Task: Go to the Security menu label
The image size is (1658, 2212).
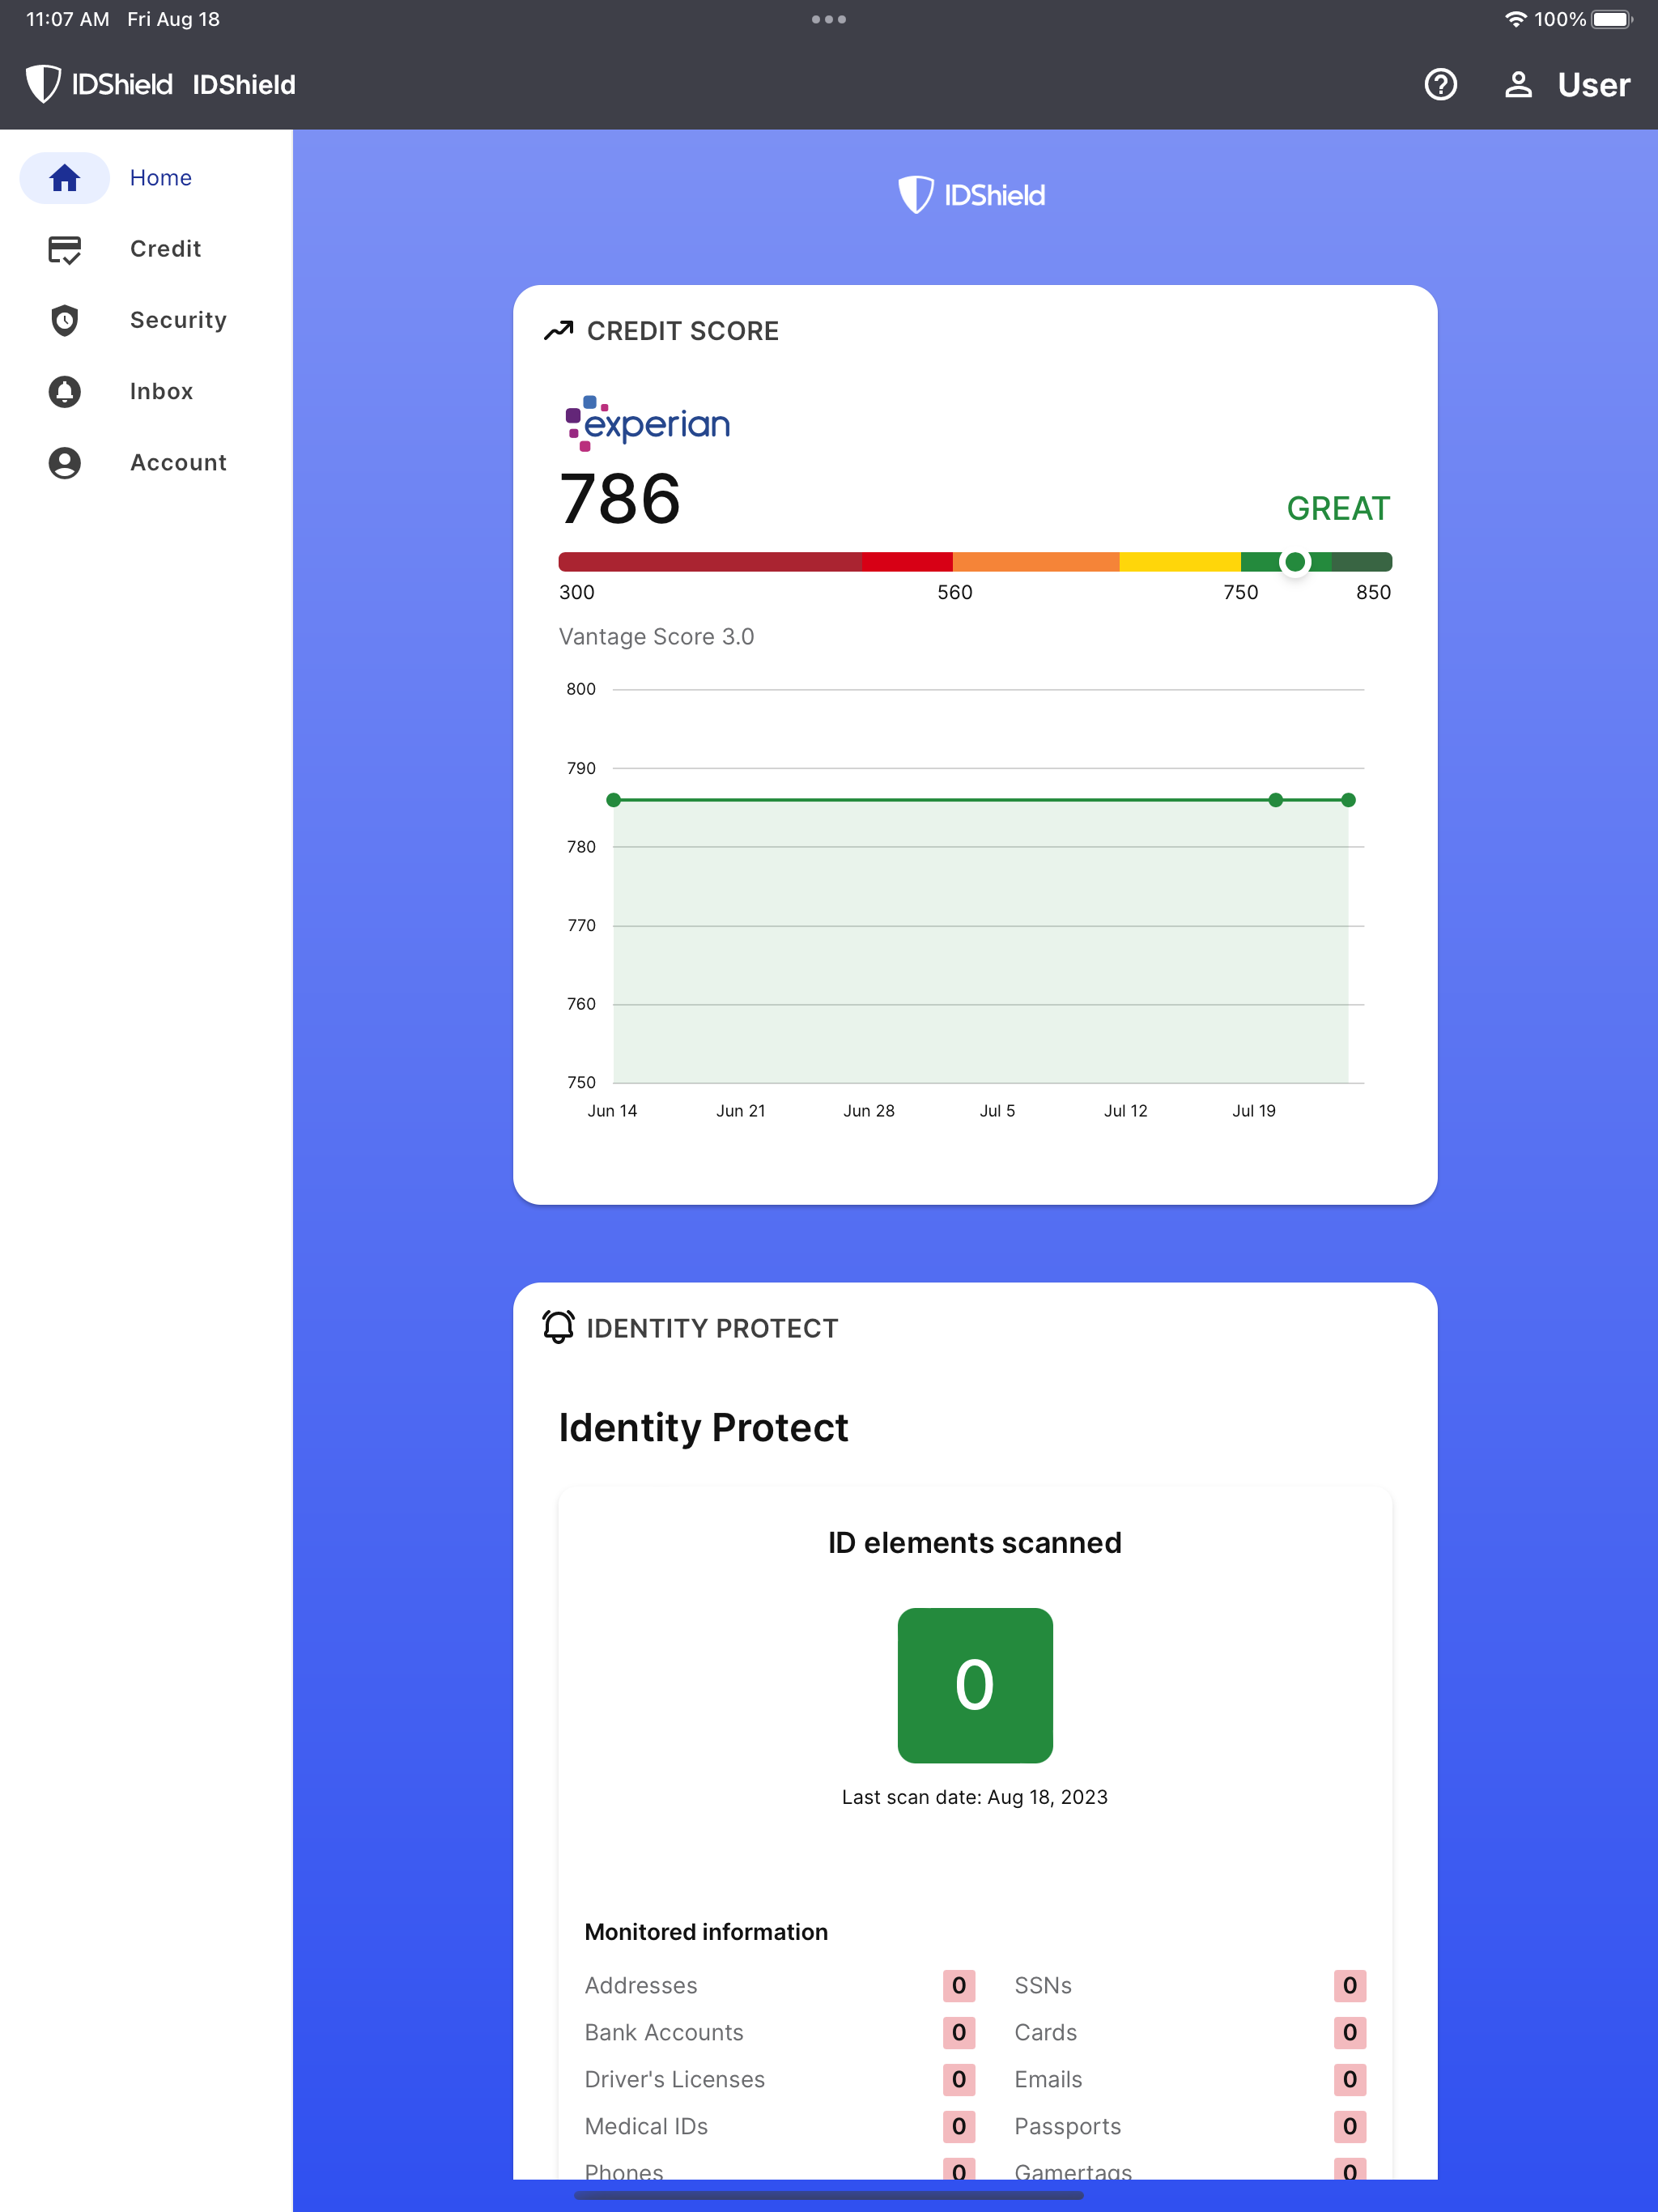Action: pos(178,320)
